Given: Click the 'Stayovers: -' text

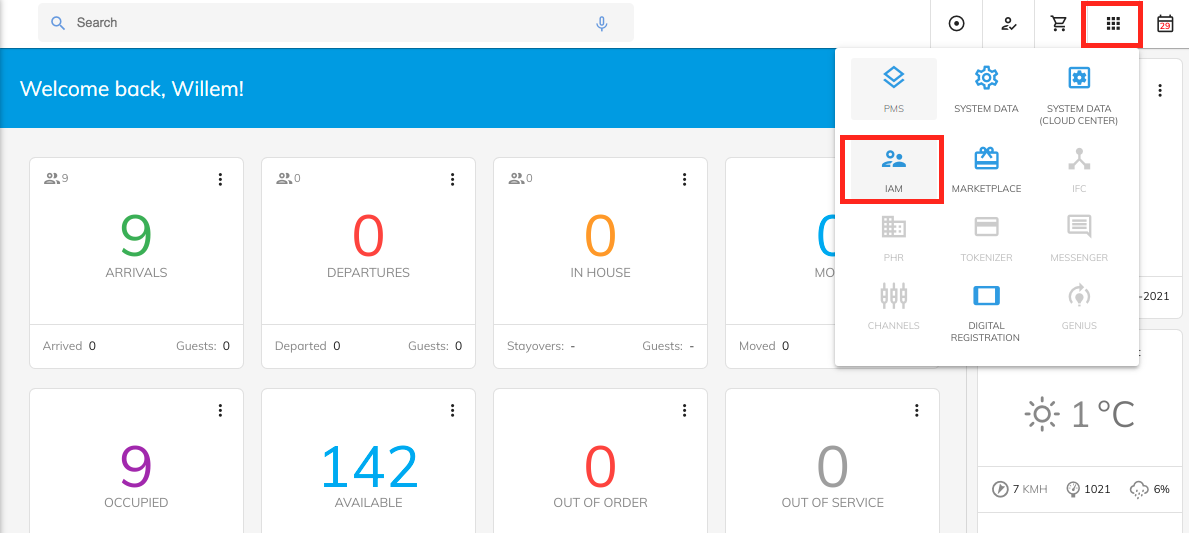Looking at the screenshot, I should tap(541, 346).
